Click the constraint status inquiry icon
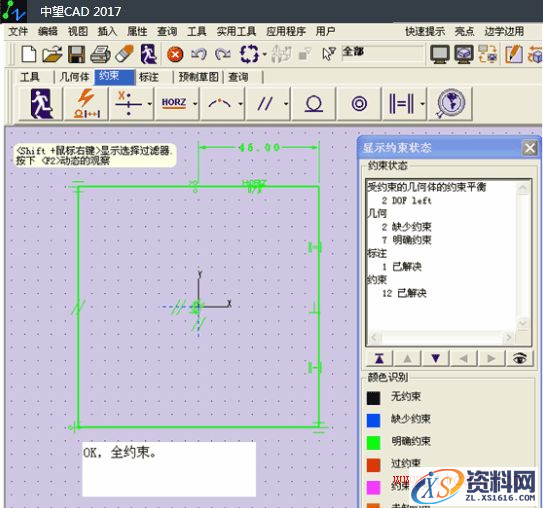This screenshot has height=508, width=543. pos(450,104)
